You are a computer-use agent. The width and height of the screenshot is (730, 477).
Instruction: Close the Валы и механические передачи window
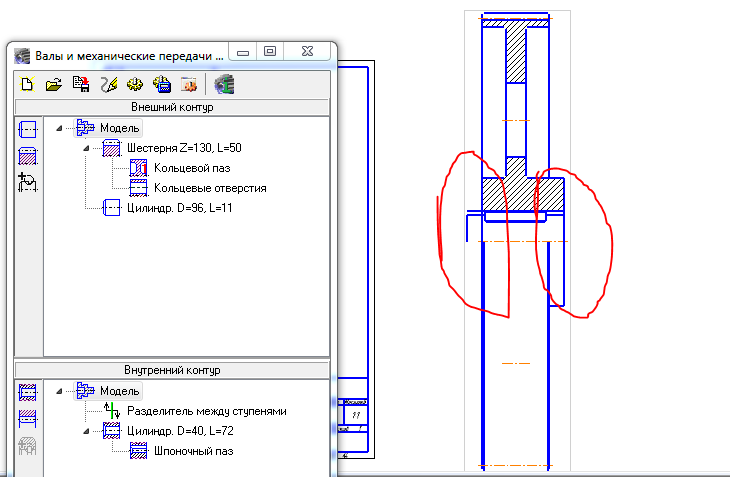(x=307, y=52)
